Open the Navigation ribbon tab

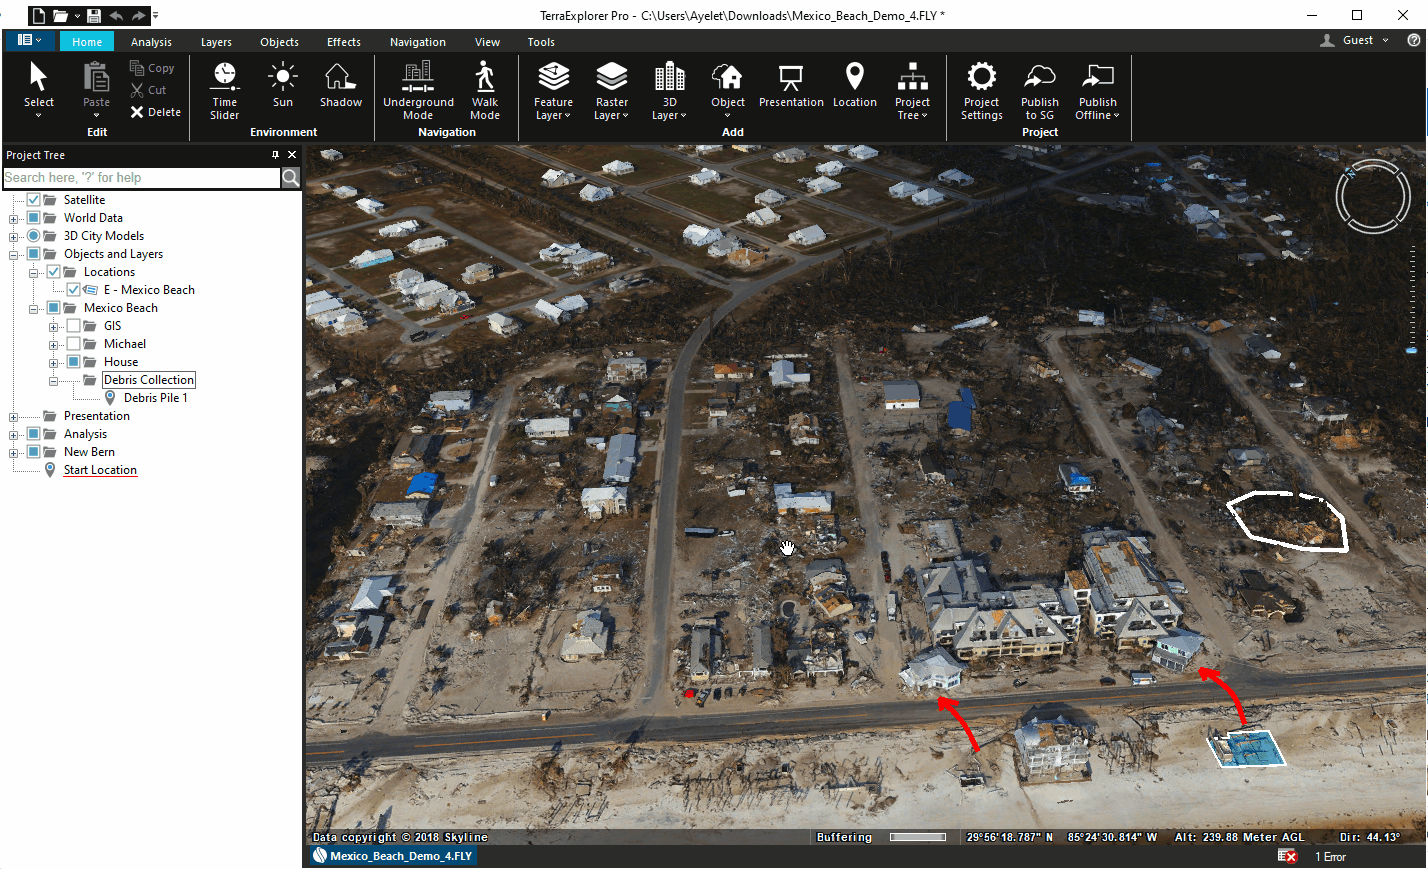click(417, 42)
